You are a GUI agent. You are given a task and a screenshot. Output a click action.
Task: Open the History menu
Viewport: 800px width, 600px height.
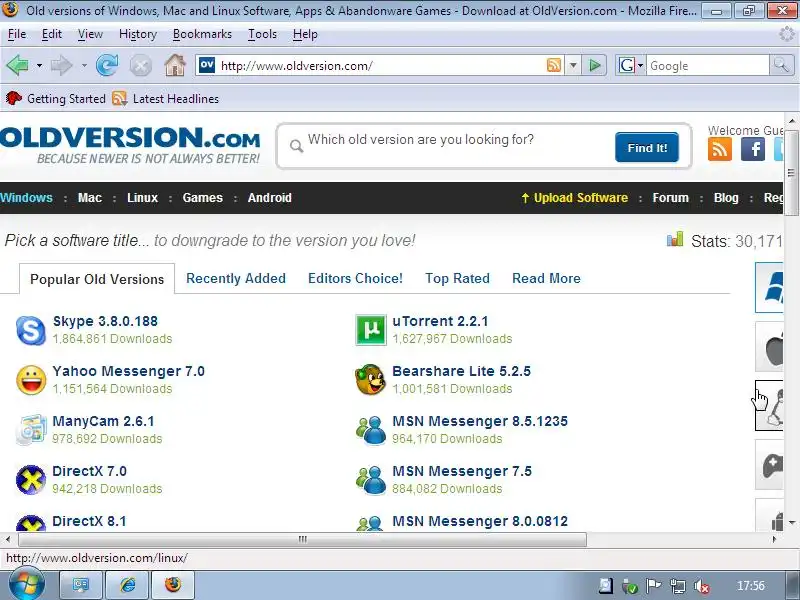click(138, 34)
